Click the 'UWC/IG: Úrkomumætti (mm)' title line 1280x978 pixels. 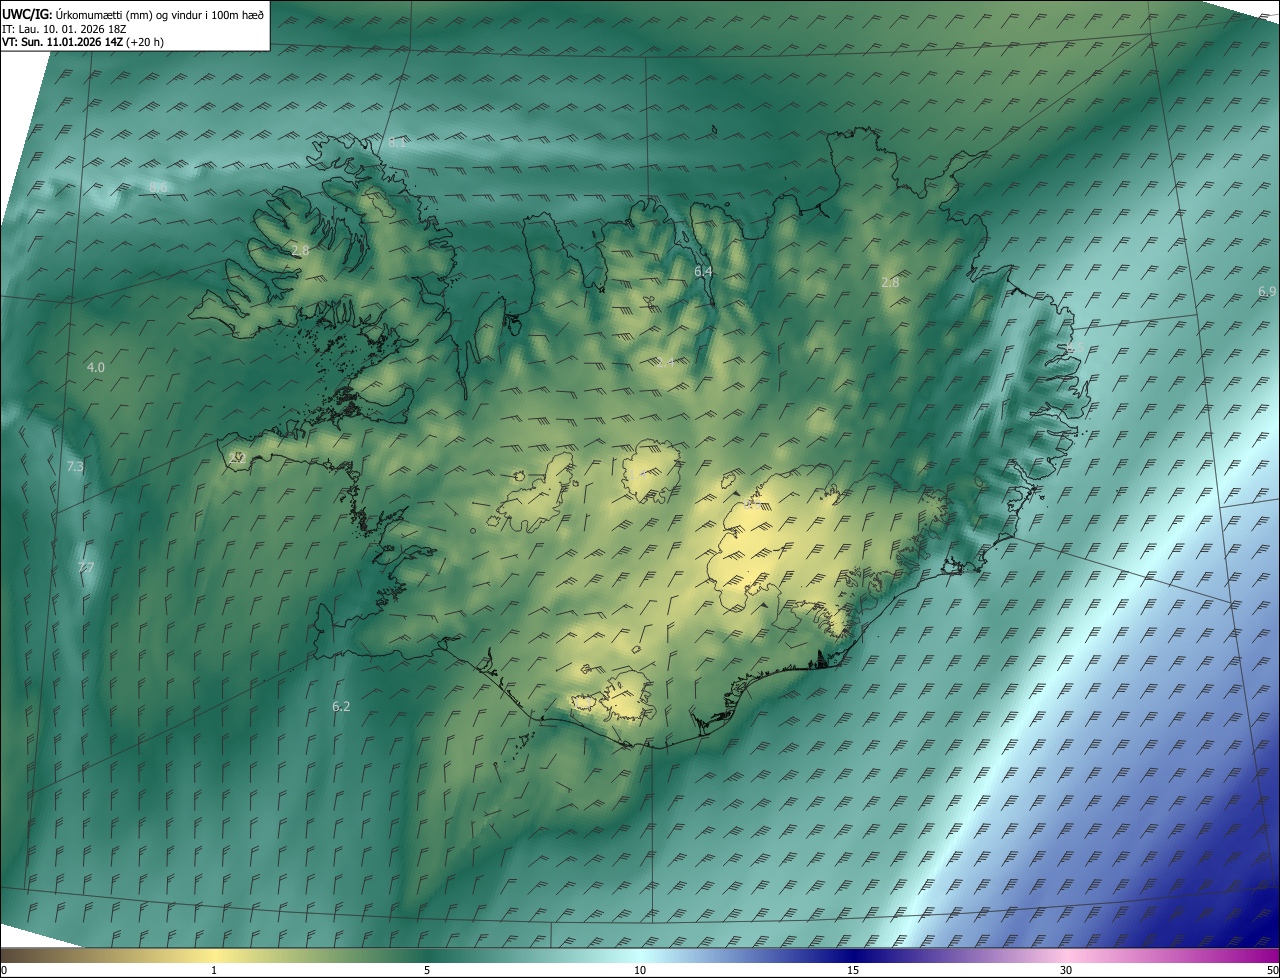(x=133, y=14)
